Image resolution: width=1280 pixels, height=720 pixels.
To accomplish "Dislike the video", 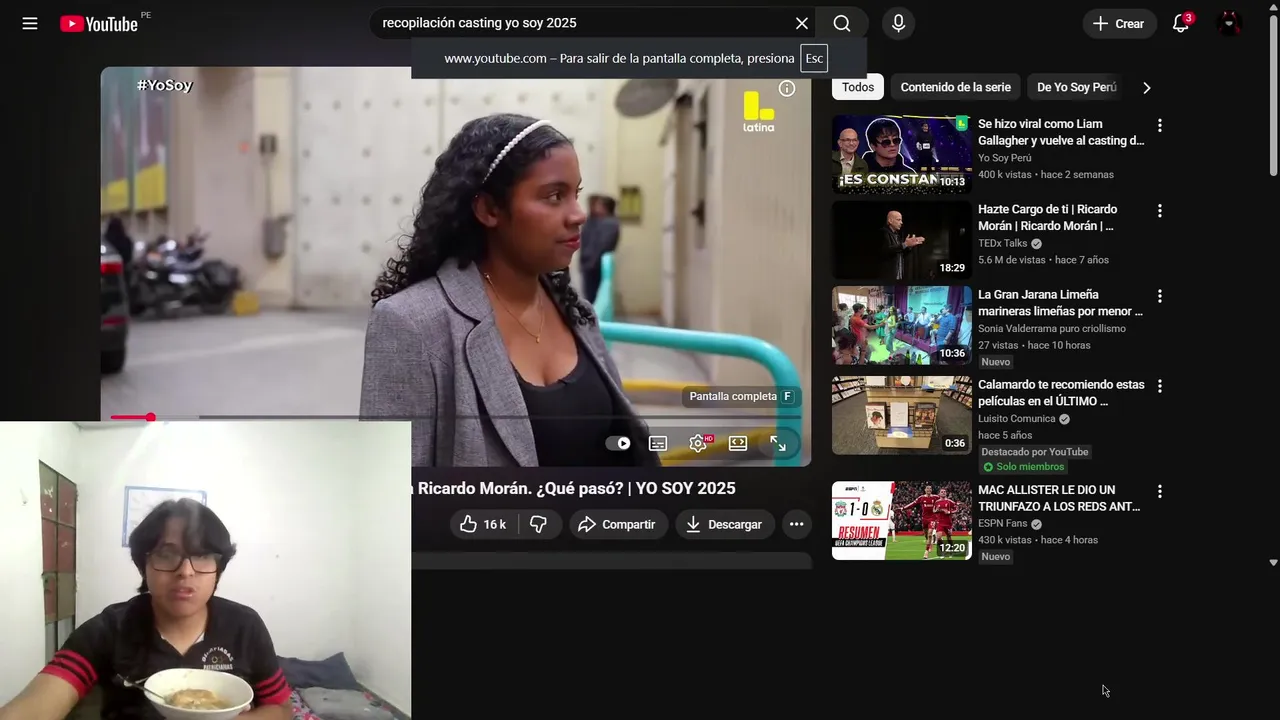I will (x=538, y=524).
